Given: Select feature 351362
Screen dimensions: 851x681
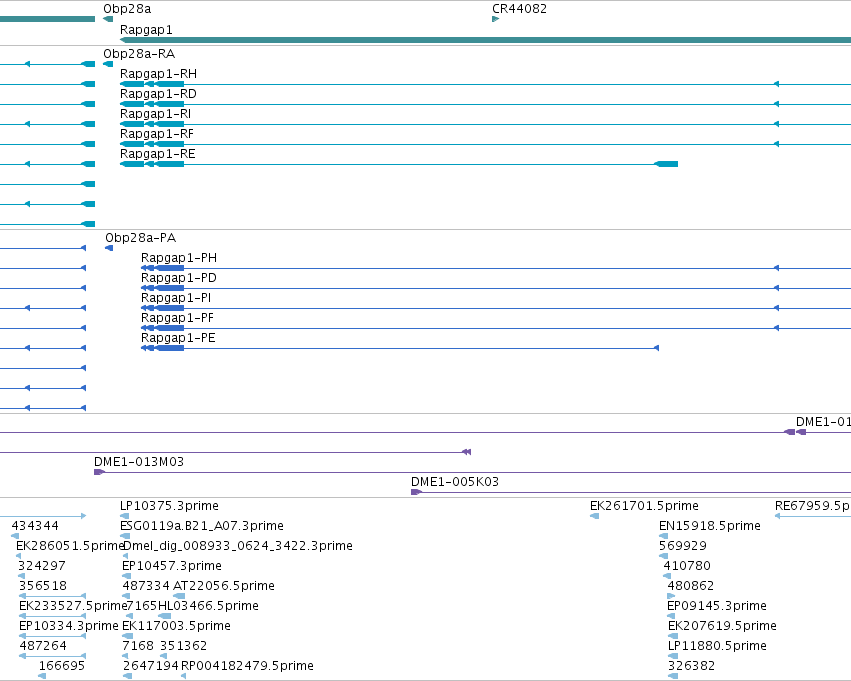Looking at the screenshot, I should 183,646.
